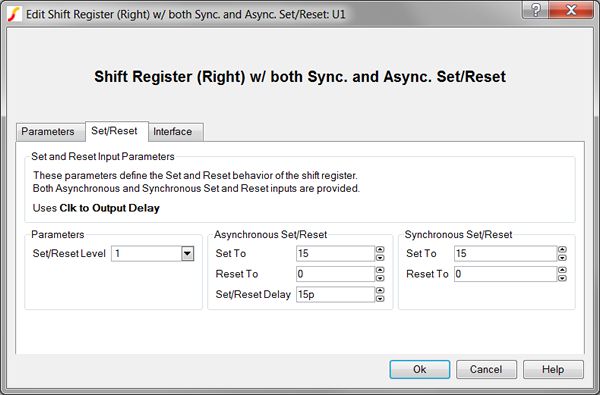Close the Edit Shift Register dialog
Image resolution: width=600 pixels, height=395 pixels.
click(x=571, y=10)
